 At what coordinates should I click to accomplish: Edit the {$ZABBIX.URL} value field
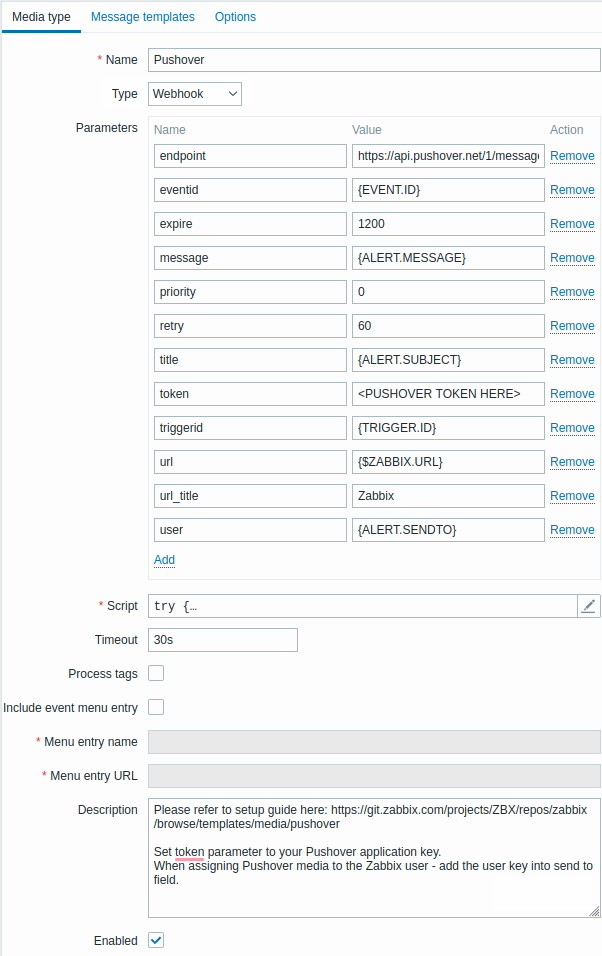pyautogui.click(x=448, y=462)
